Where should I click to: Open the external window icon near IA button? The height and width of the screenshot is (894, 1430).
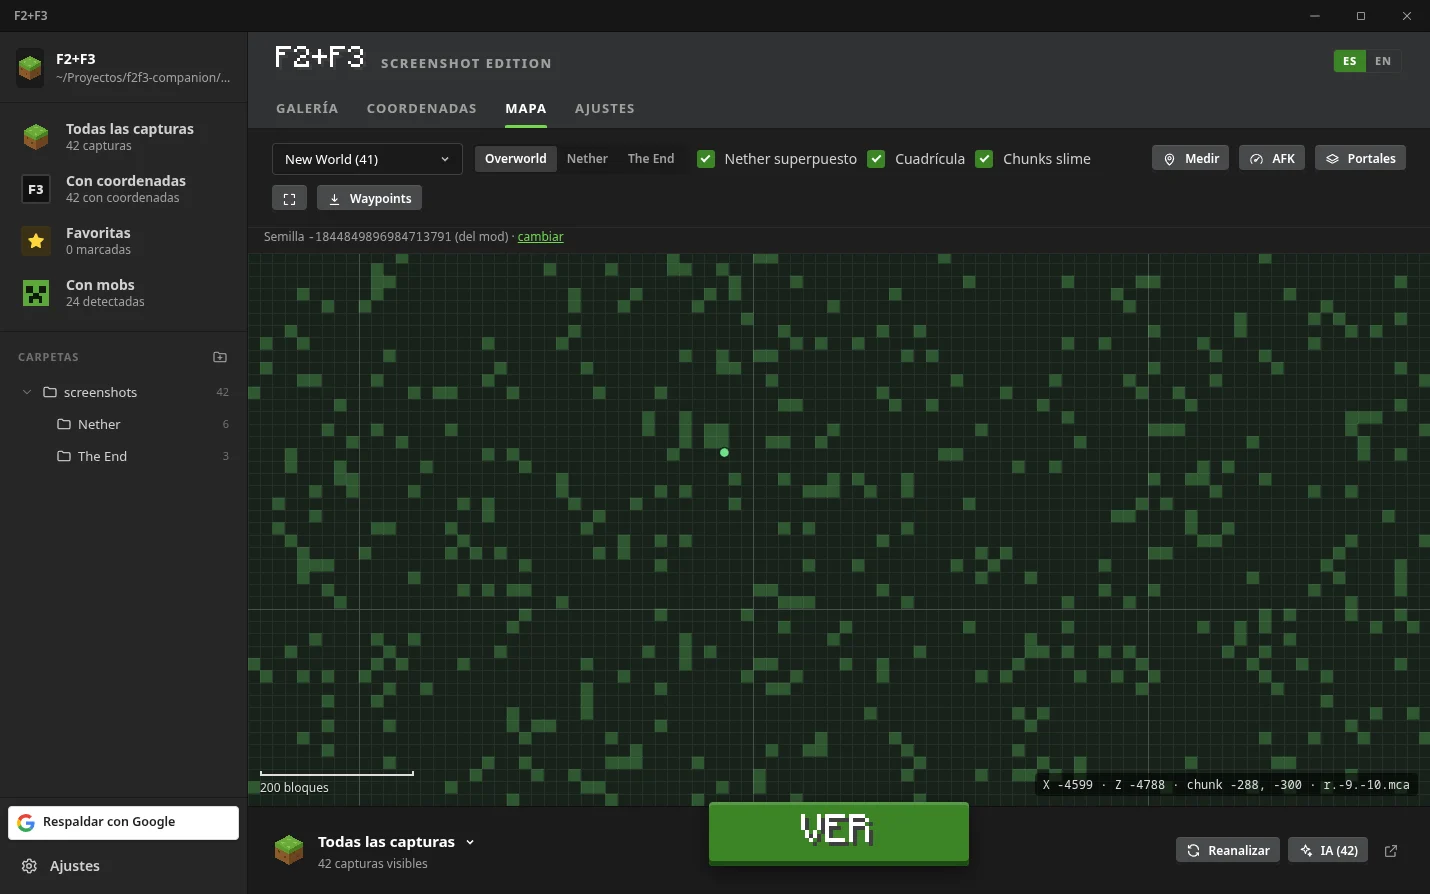click(x=1391, y=851)
